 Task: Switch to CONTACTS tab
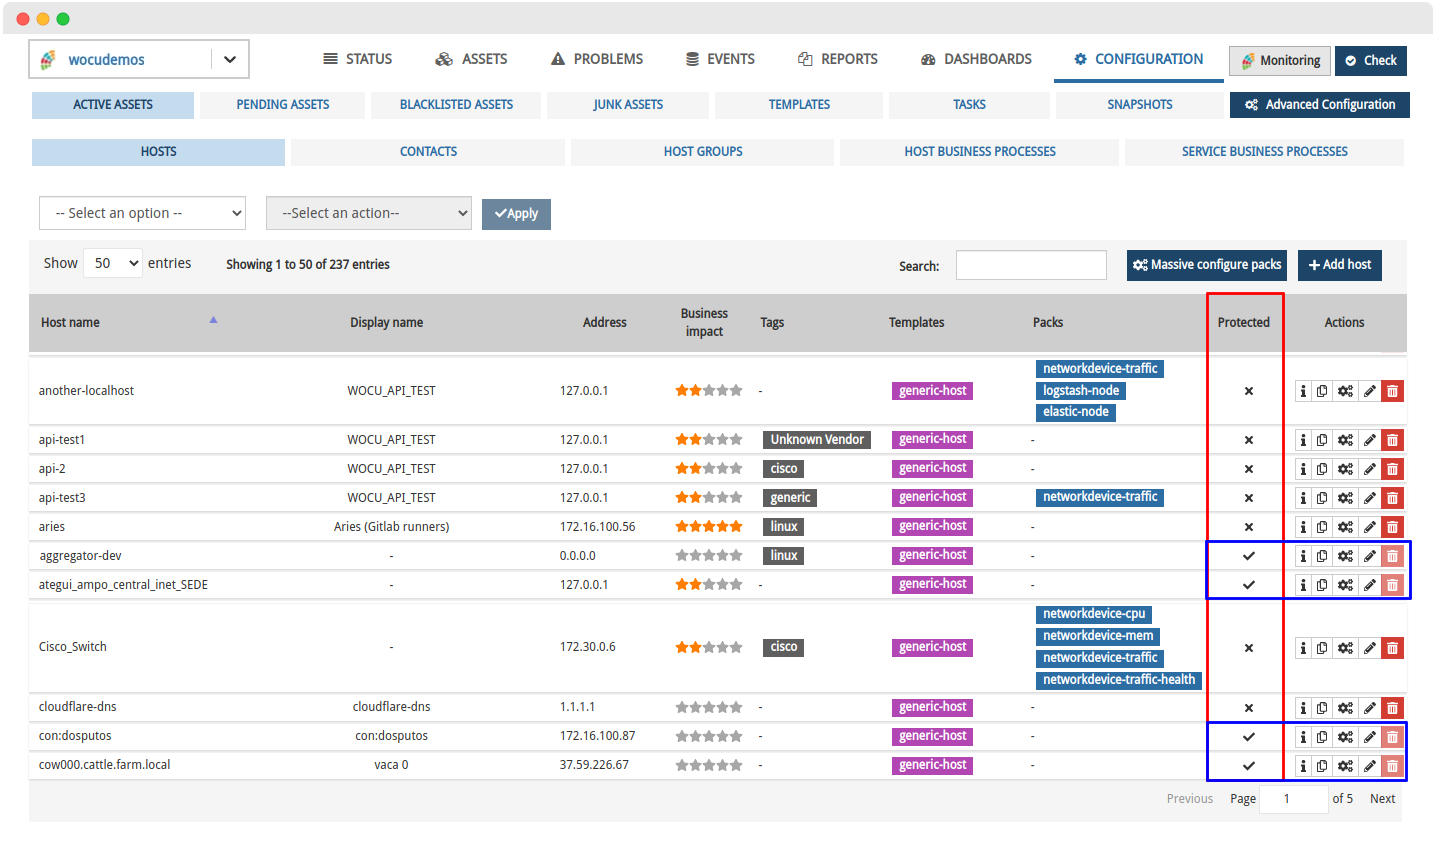(428, 152)
